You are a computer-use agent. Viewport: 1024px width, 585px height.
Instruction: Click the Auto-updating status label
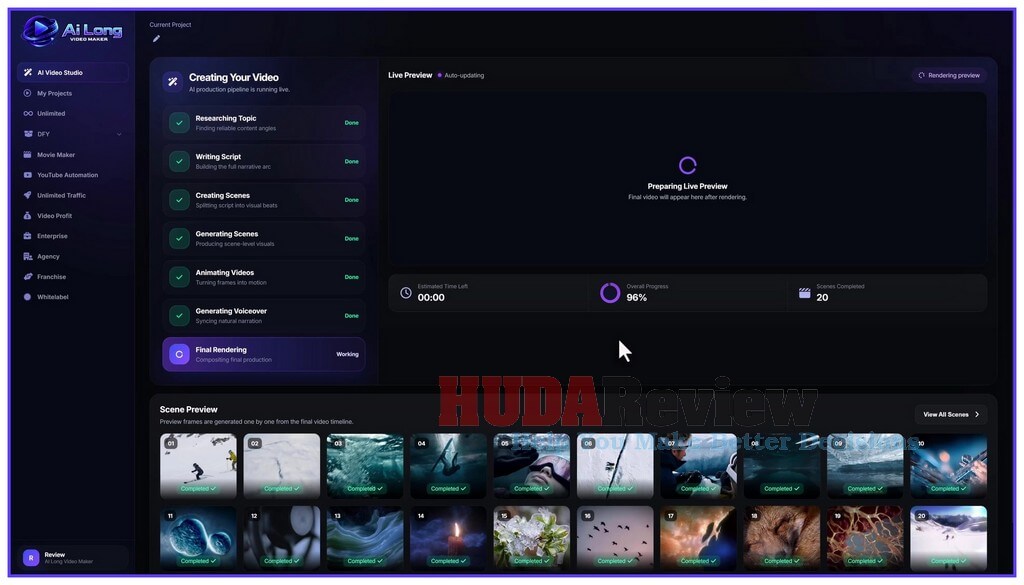pos(464,76)
